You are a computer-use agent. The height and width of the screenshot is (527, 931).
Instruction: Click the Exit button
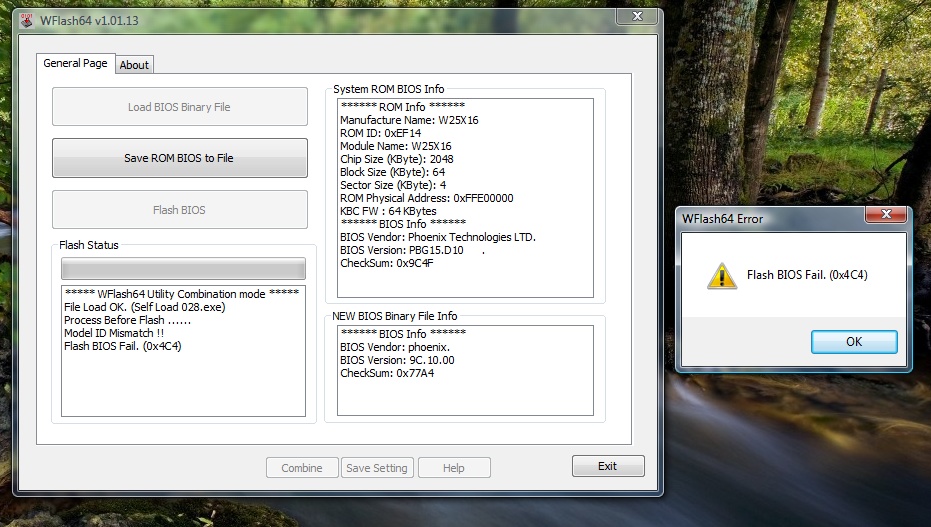coord(607,466)
